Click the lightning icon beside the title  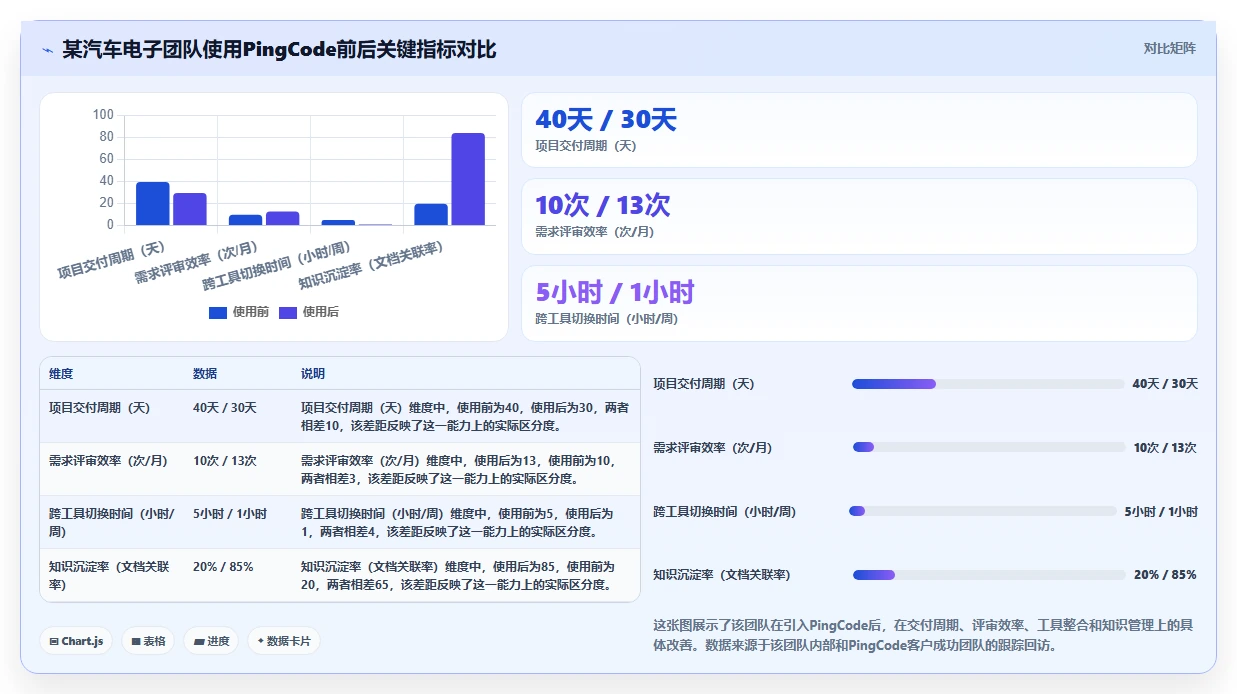tap(48, 50)
